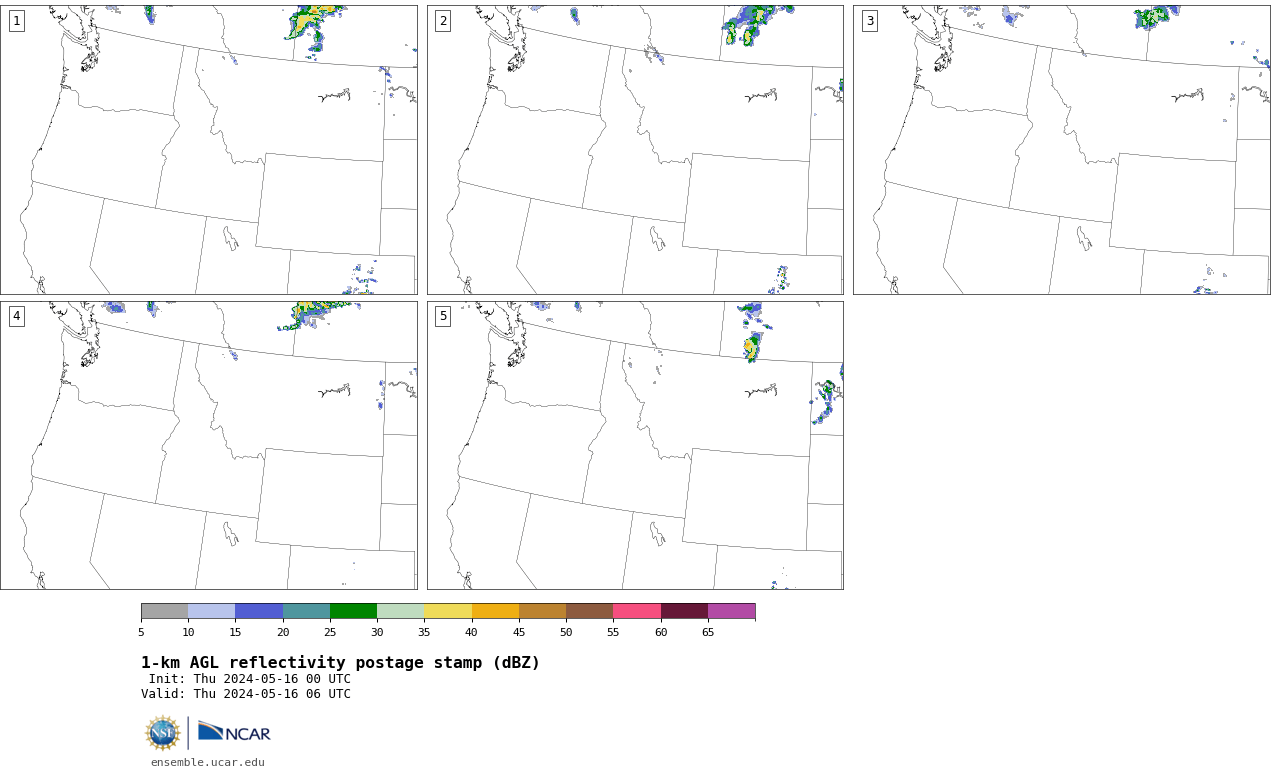This screenshot has width=1280, height=773.
Task: Click the colorbar tick label 65
Action: [x=708, y=632]
